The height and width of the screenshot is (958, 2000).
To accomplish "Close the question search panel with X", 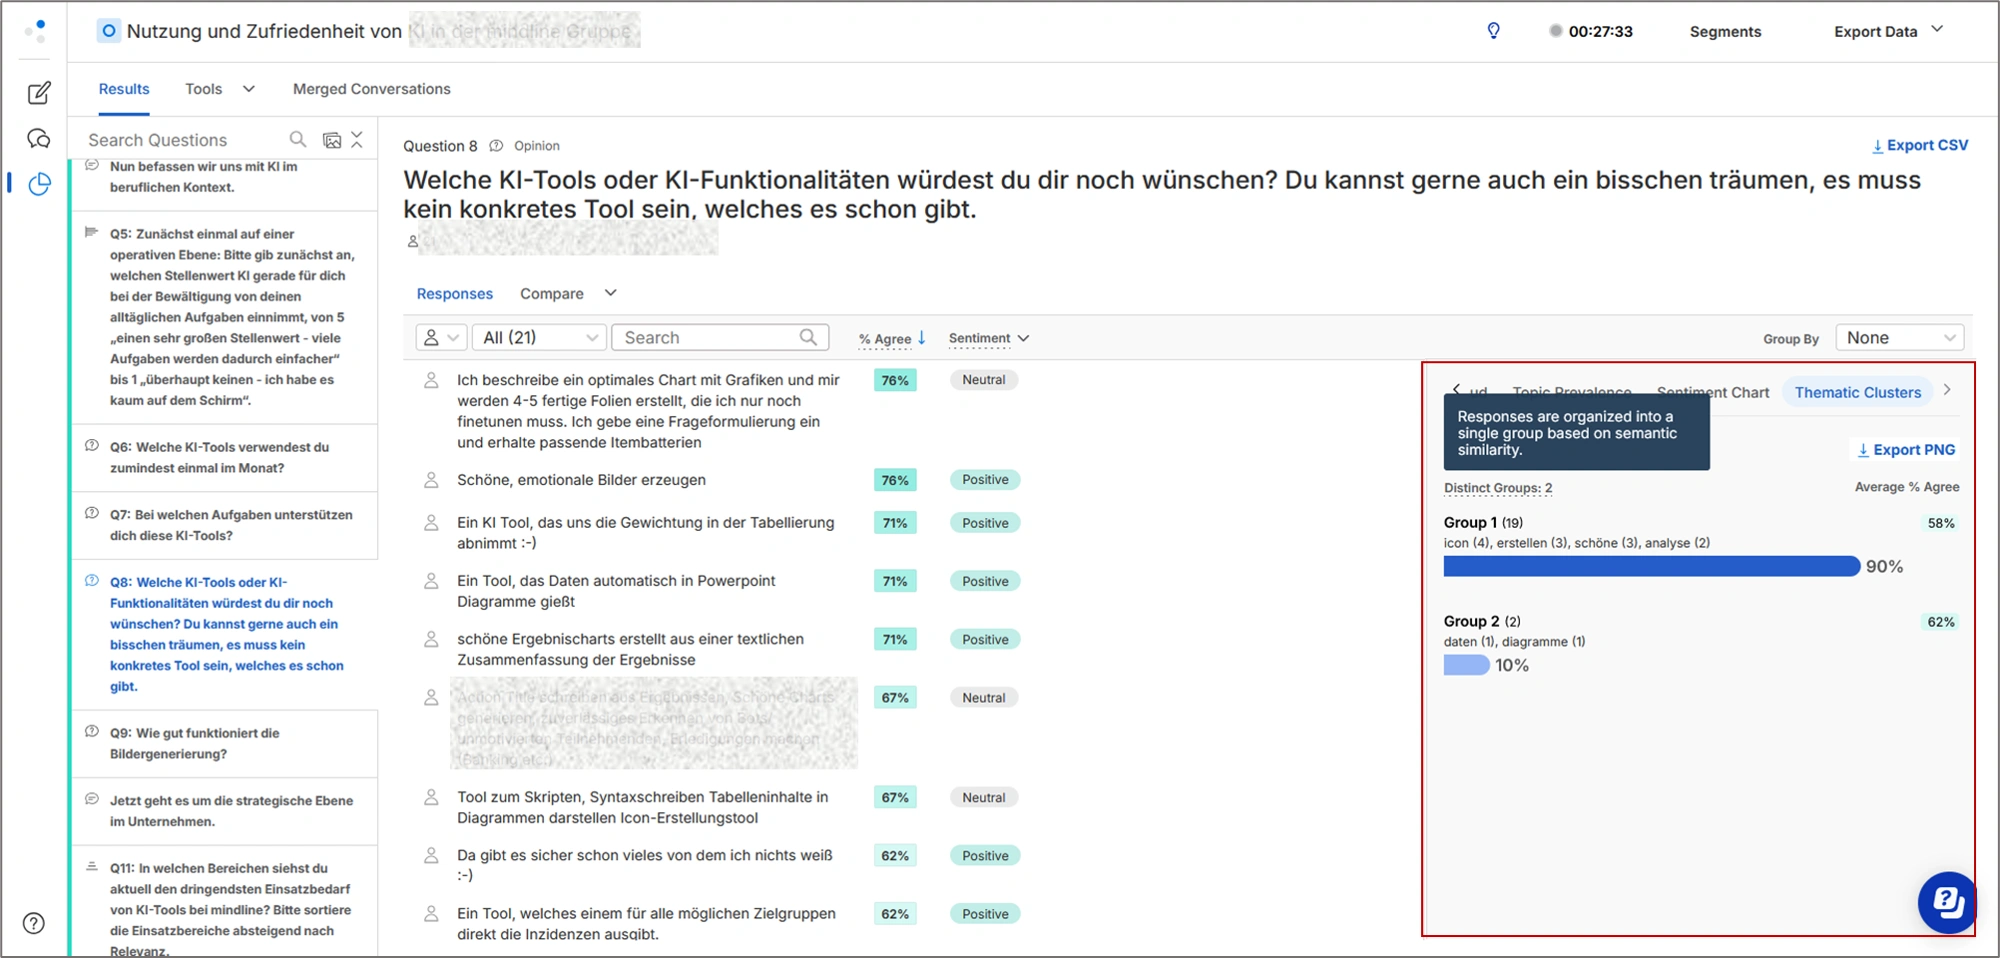I will [357, 140].
